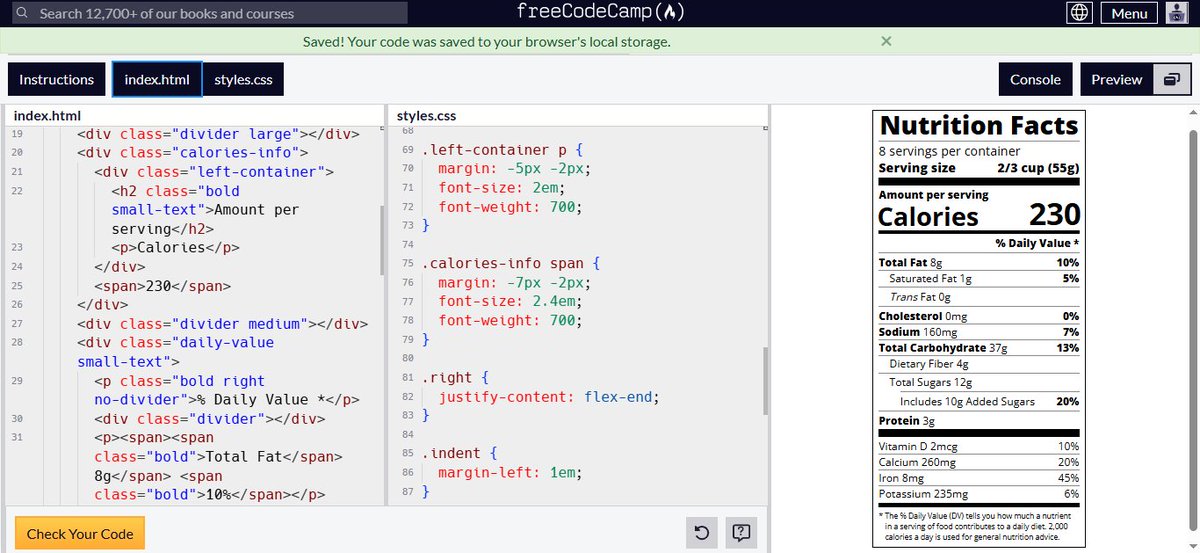The image size is (1200, 553).
Task: Toggle the Preview panel
Action: (x=1117, y=80)
